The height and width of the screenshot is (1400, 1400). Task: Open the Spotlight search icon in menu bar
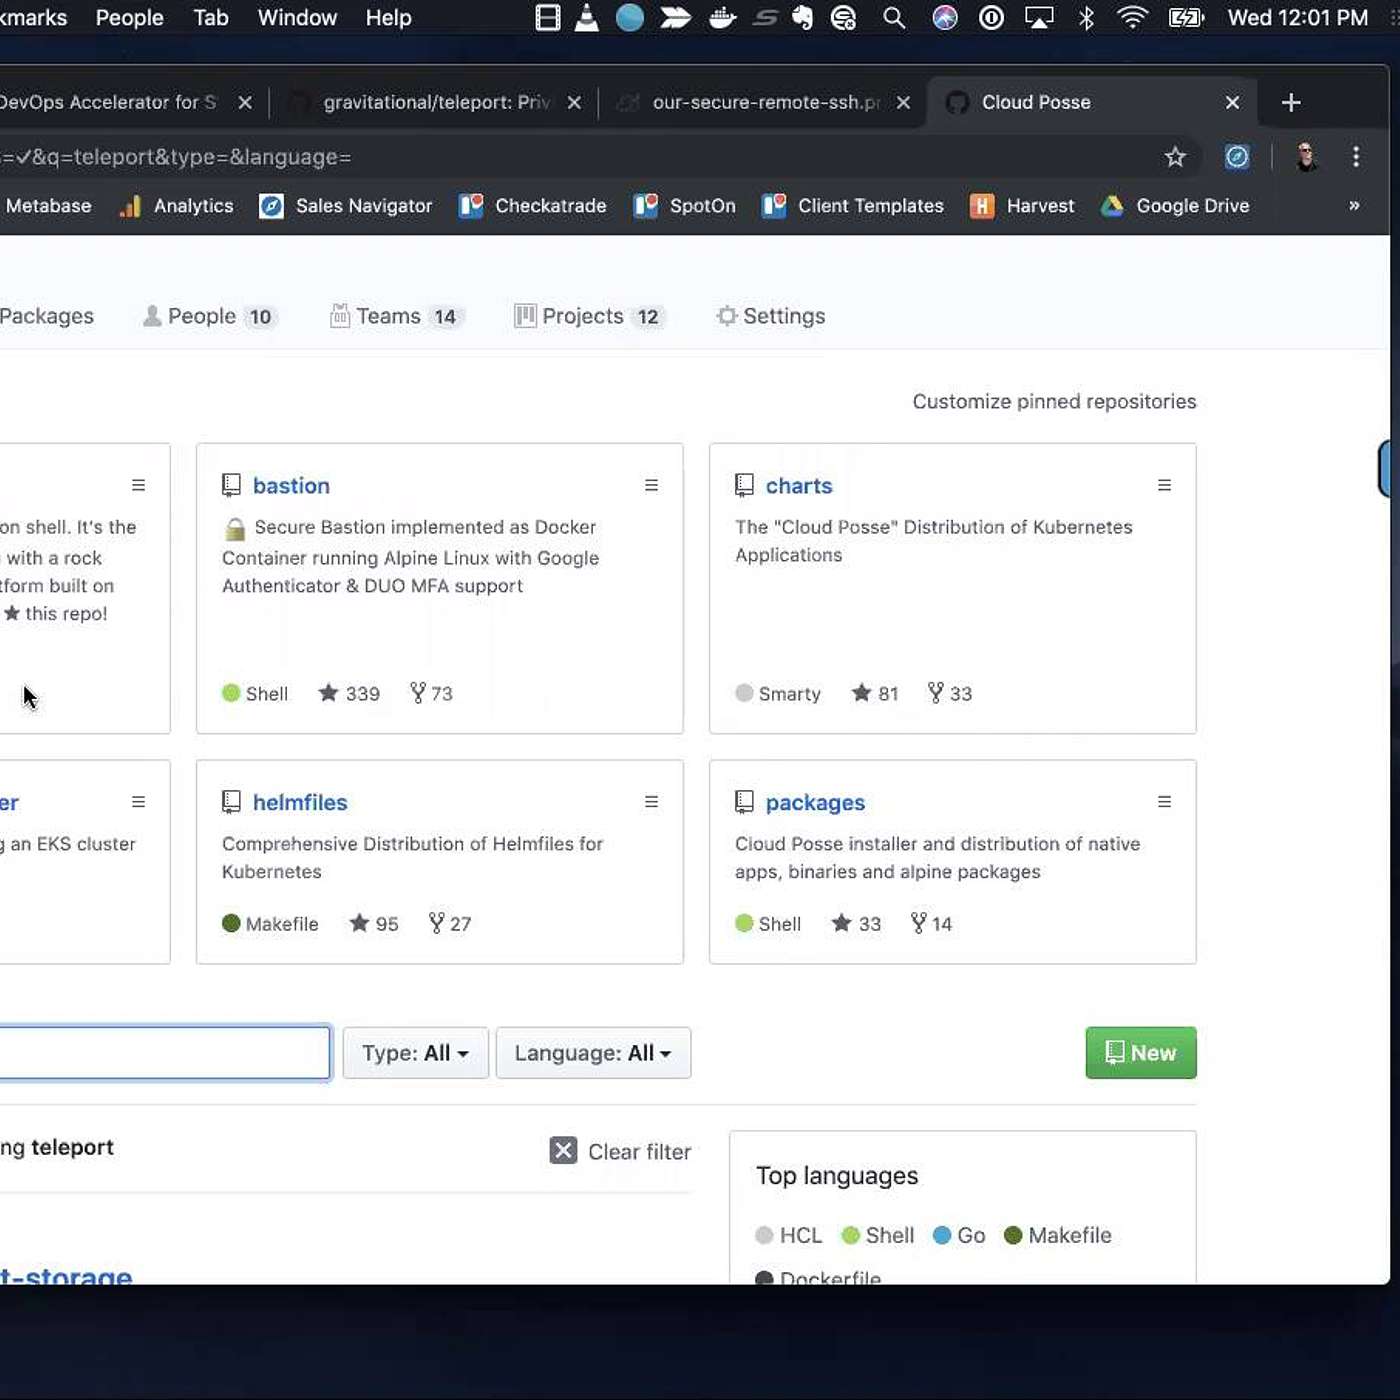(x=894, y=18)
